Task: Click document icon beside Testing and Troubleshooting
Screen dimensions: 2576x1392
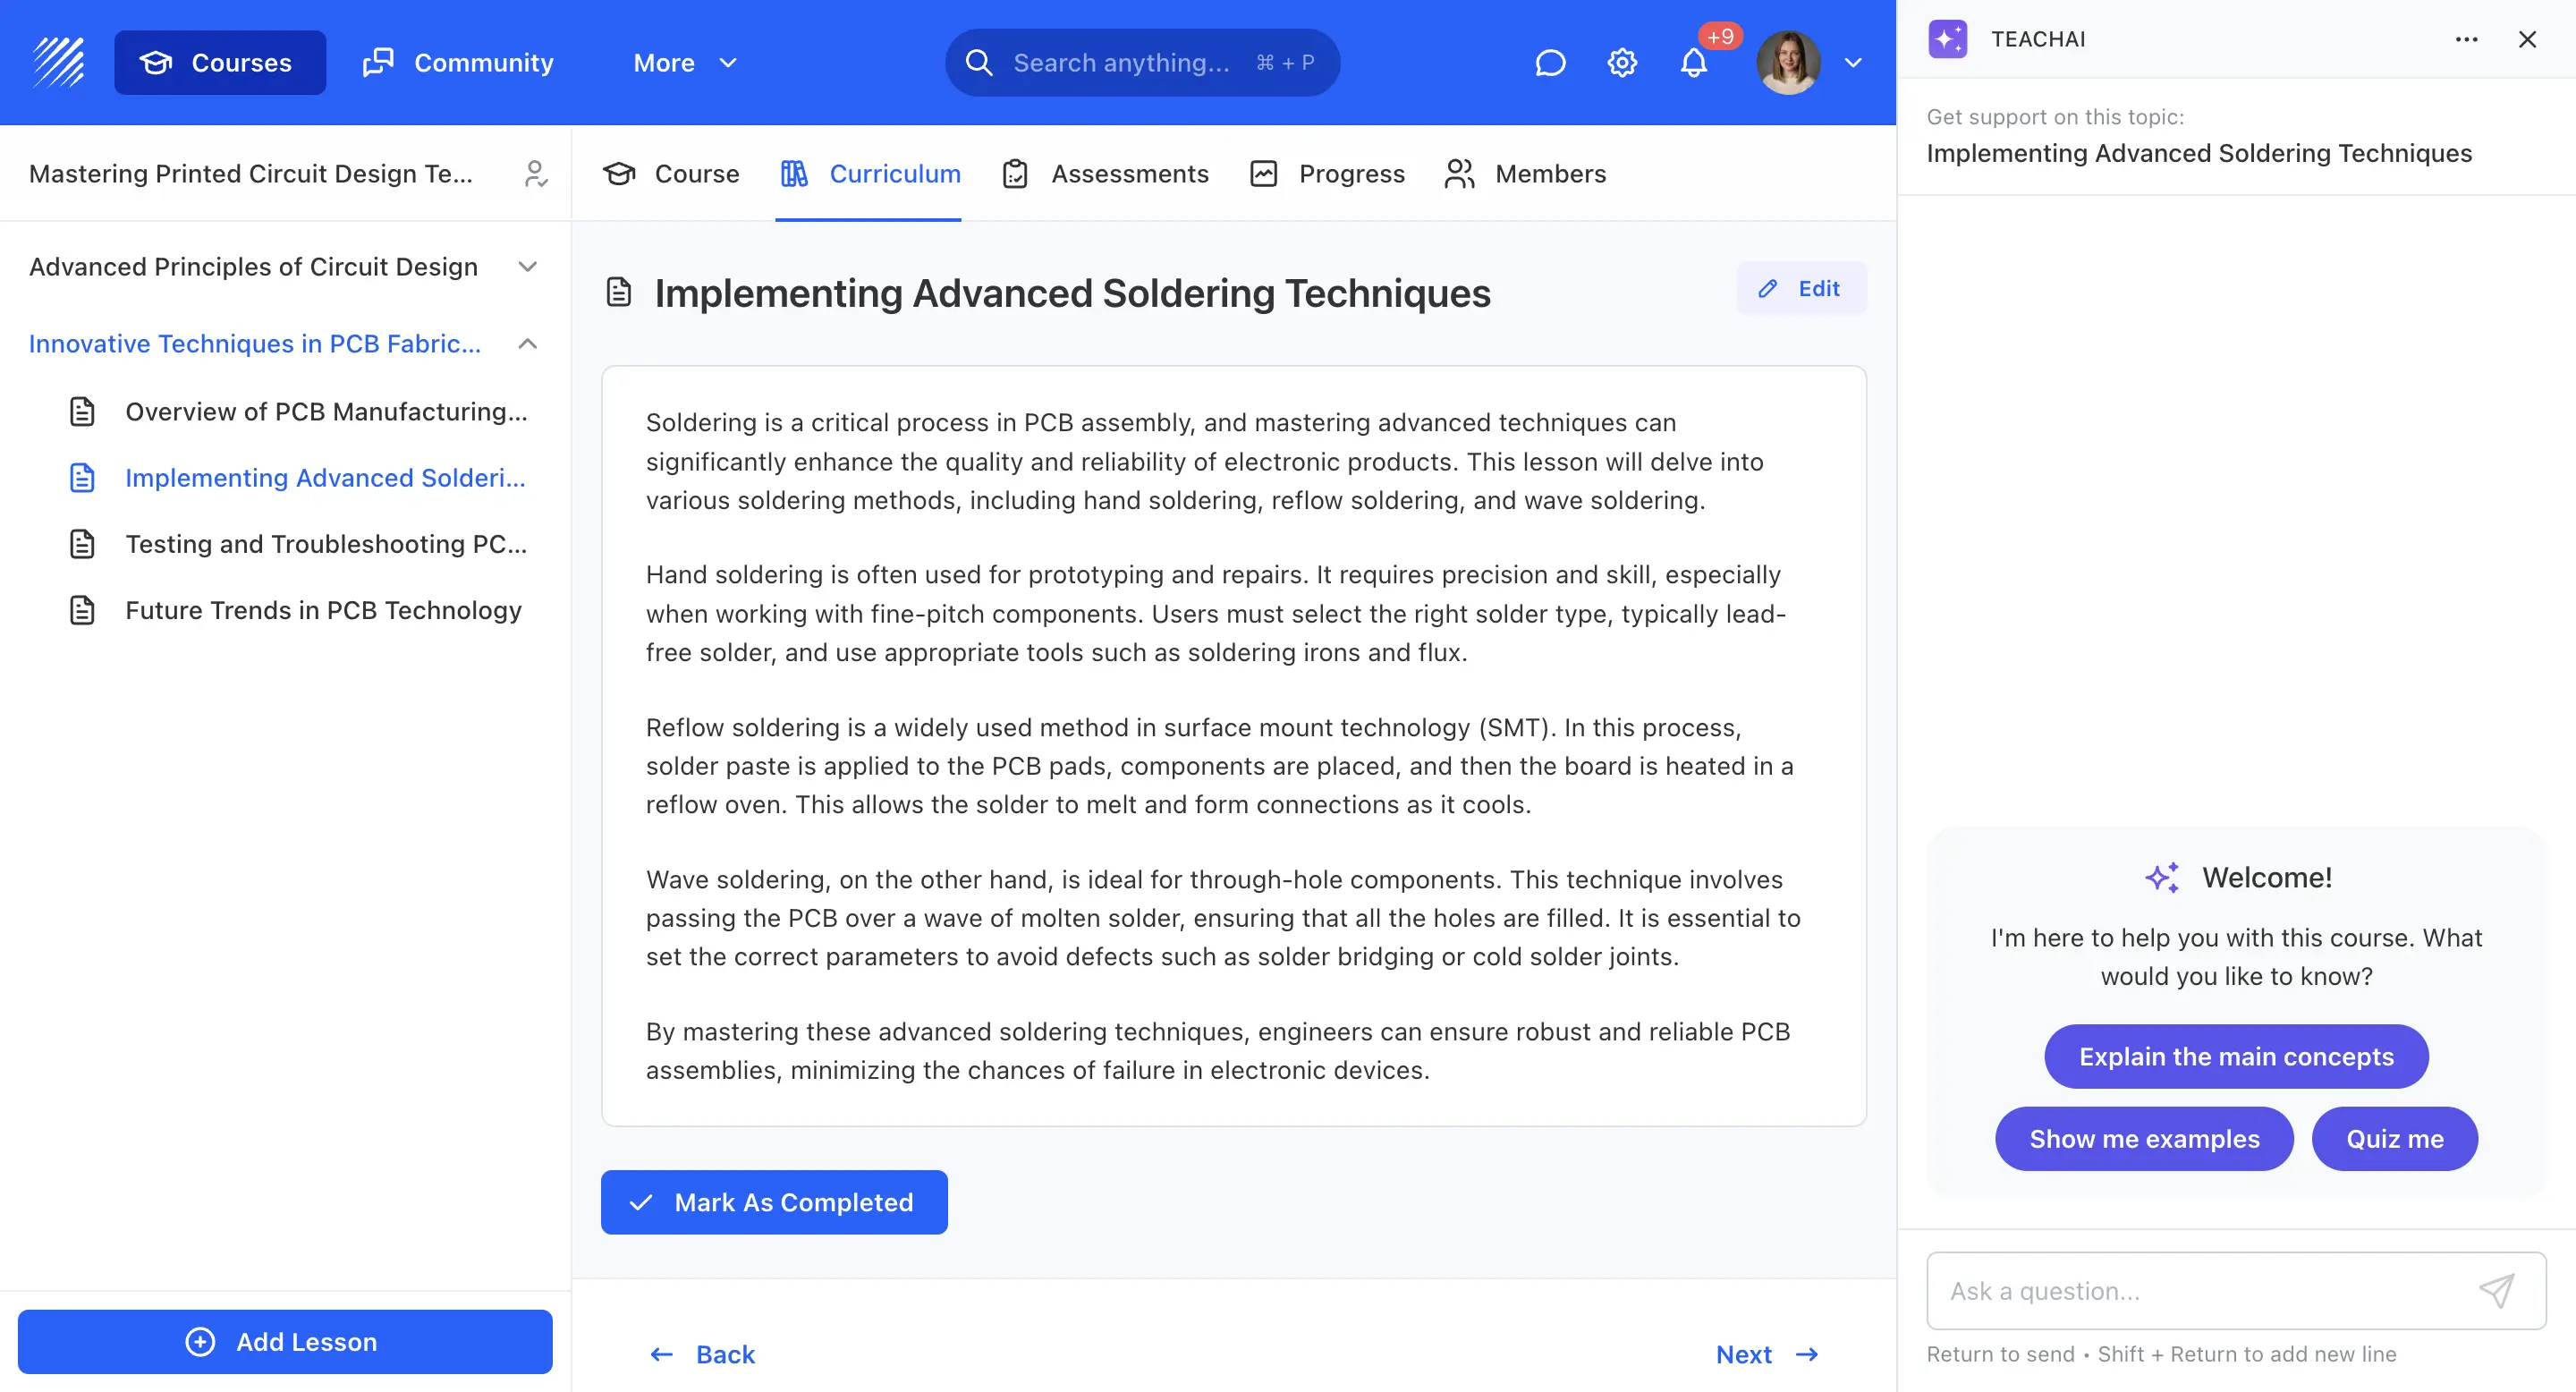Action: [82, 544]
